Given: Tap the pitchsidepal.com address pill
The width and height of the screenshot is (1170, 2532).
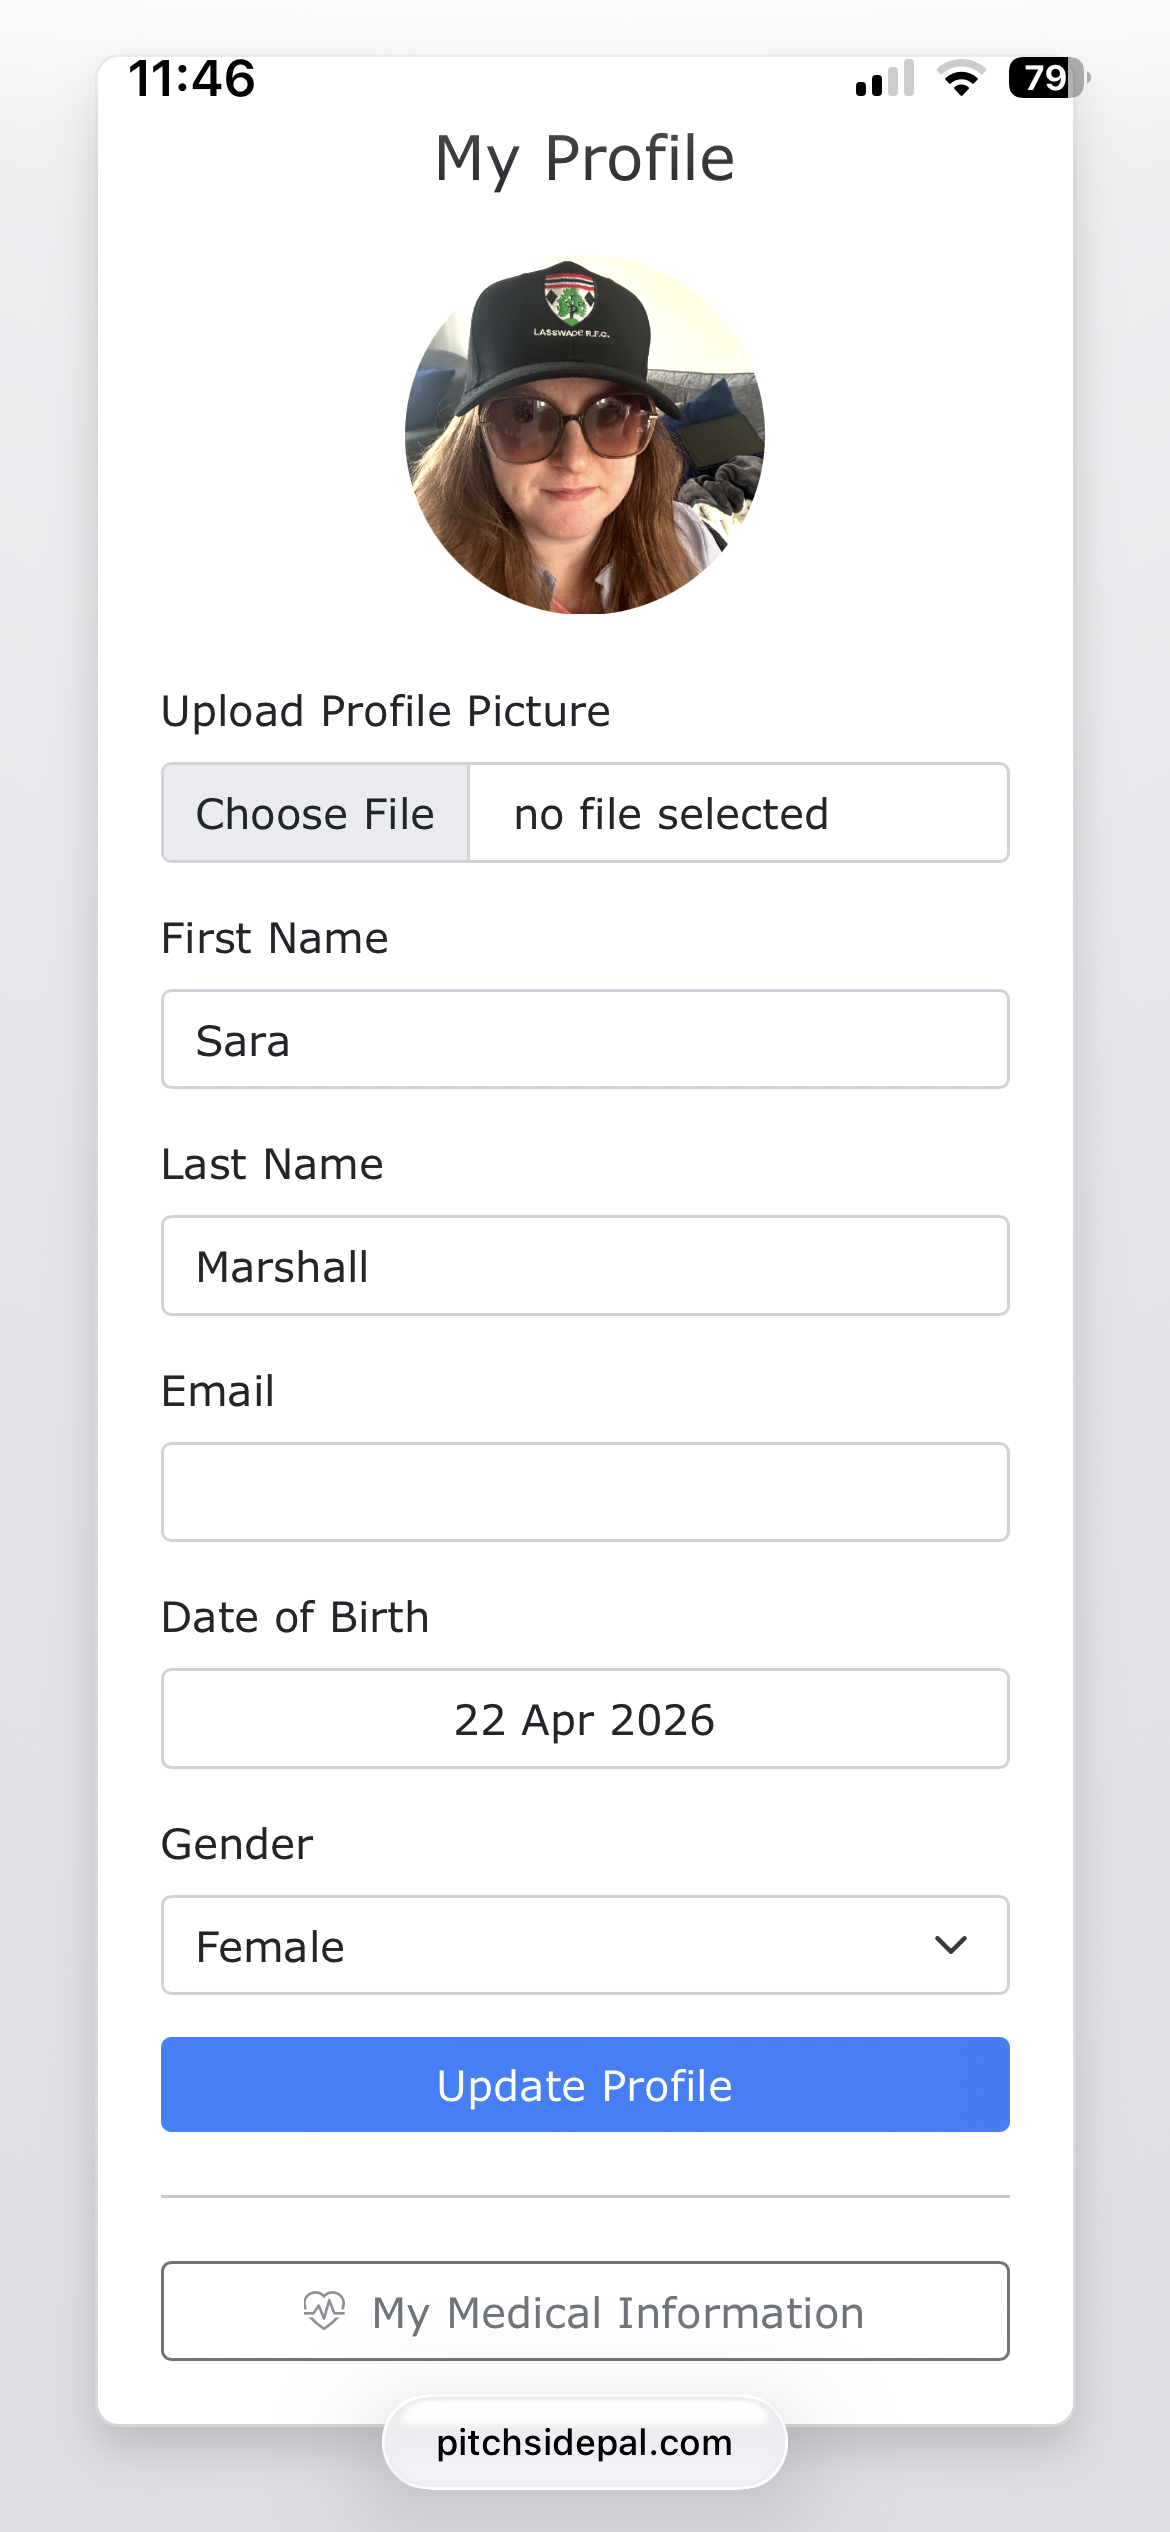Looking at the screenshot, I should click(x=585, y=2443).
